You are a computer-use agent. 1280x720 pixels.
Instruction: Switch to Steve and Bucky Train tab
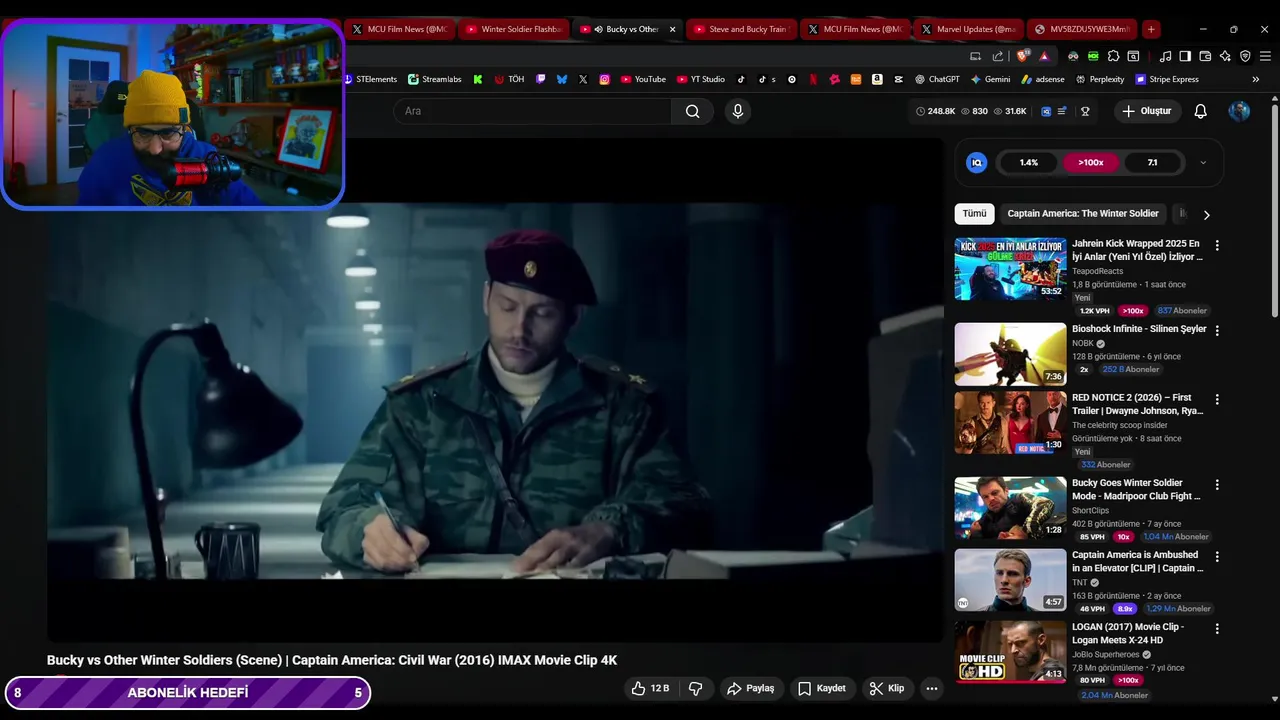741,29
